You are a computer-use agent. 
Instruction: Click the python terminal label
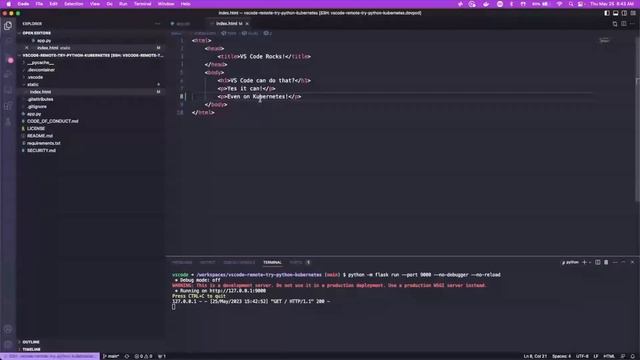pyautogui.click(x=570, y=262)
